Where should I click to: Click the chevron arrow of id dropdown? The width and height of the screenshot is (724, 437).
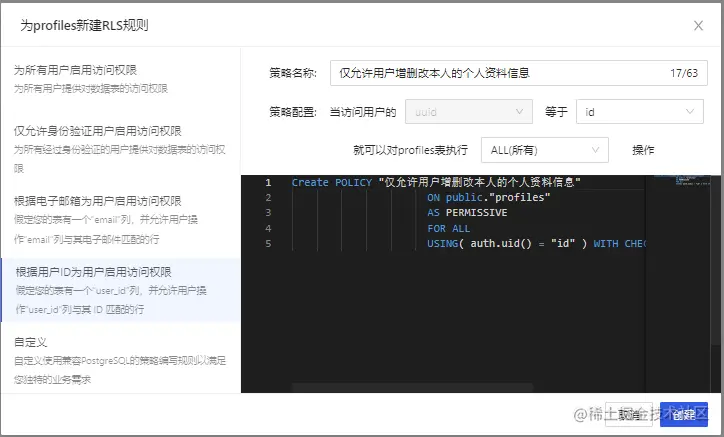pos(689,111)
